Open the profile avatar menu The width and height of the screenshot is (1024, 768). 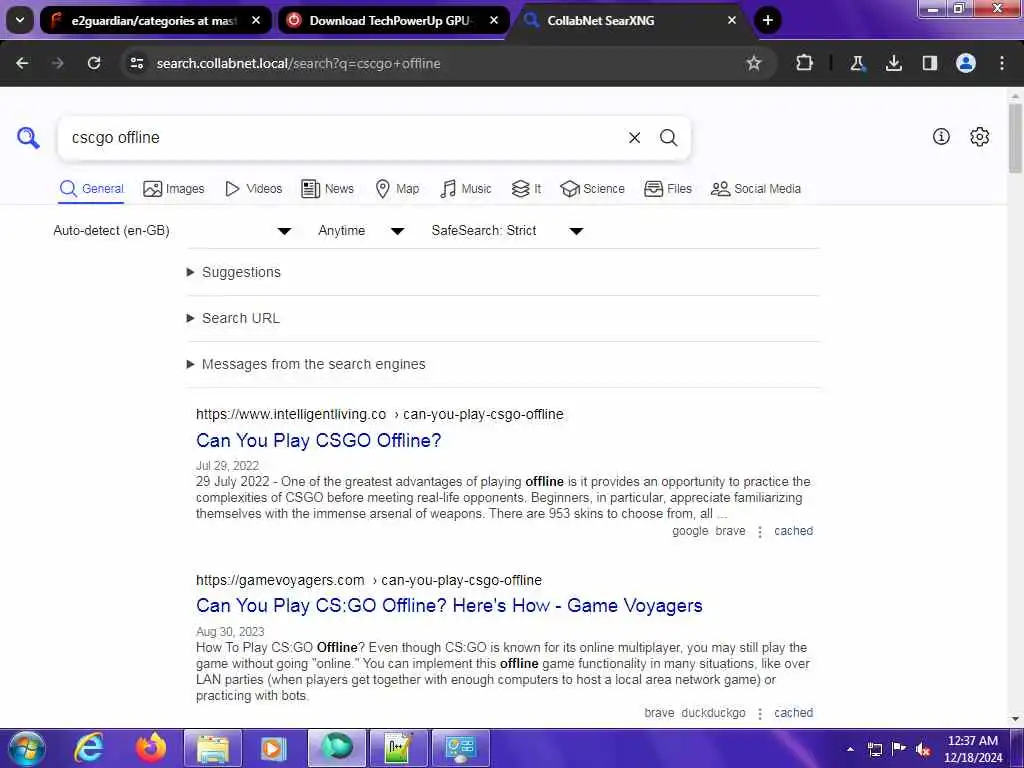[x=965, y=63]
